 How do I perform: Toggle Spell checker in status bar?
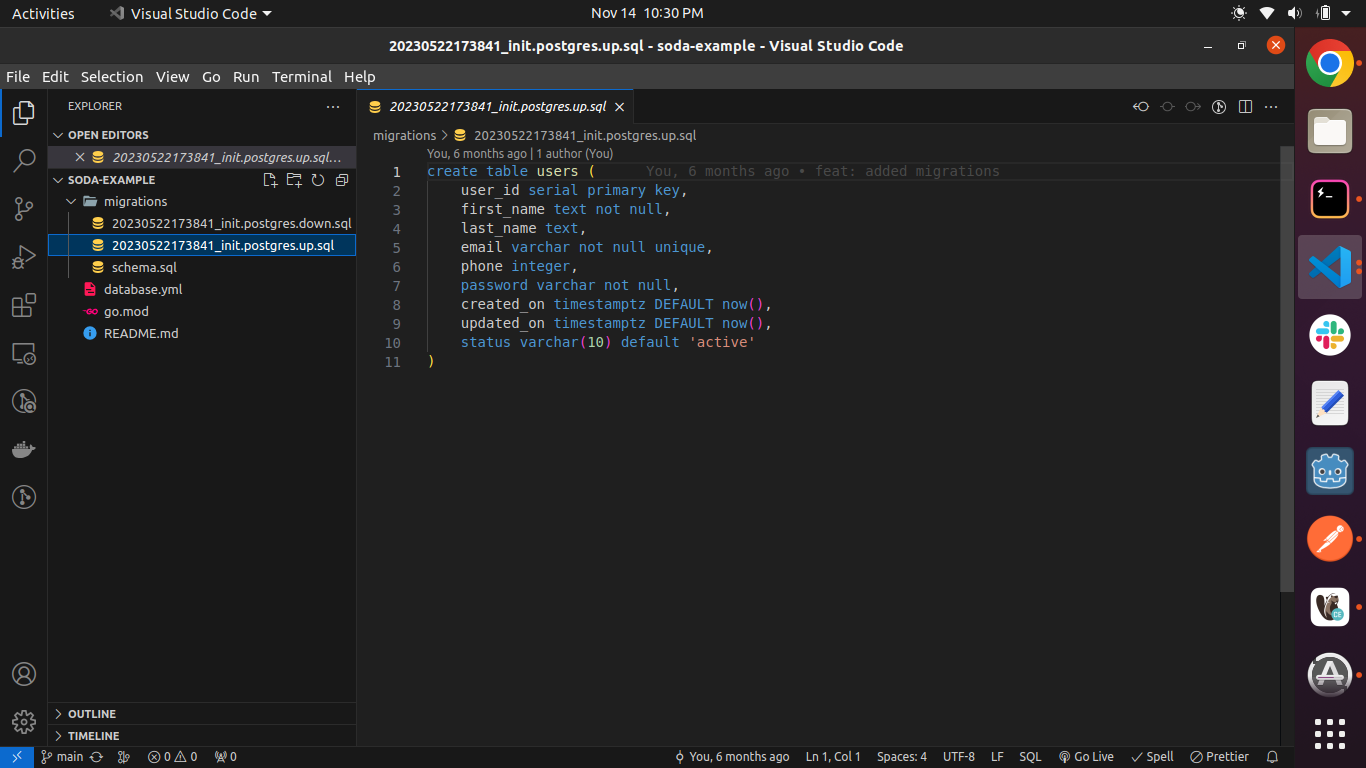pos(1152,757)
